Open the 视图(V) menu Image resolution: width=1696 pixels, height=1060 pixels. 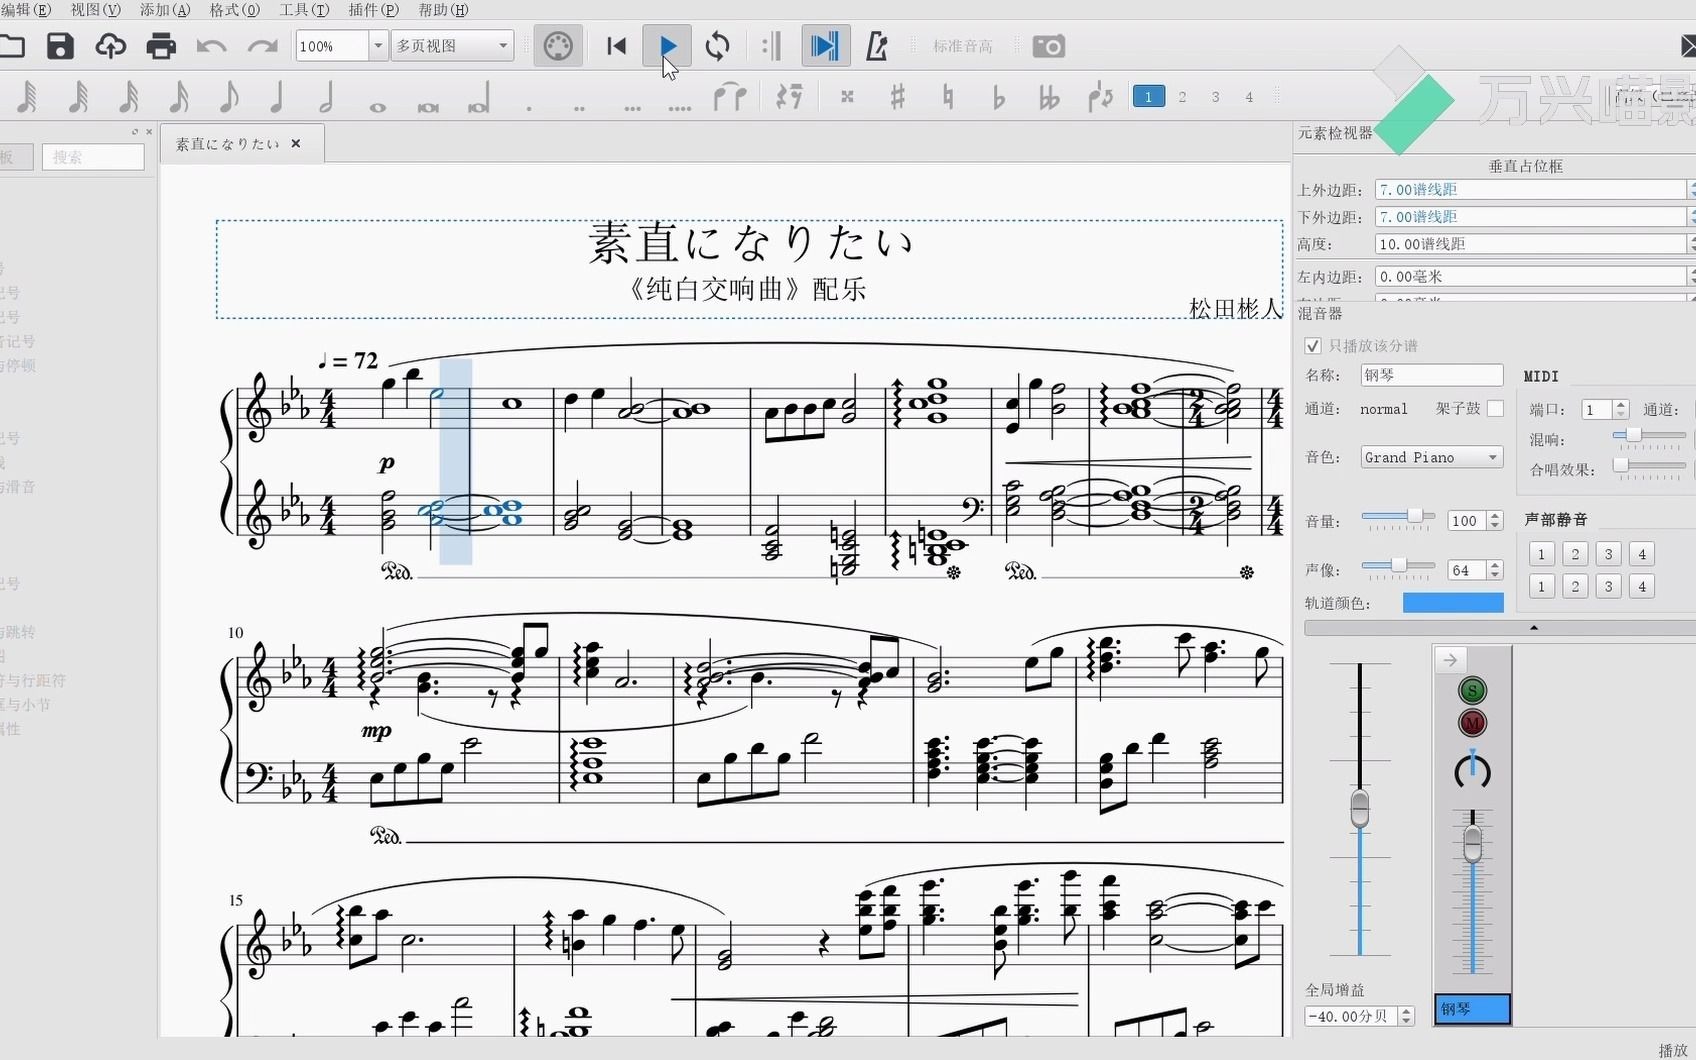click(x=95, y=10)
